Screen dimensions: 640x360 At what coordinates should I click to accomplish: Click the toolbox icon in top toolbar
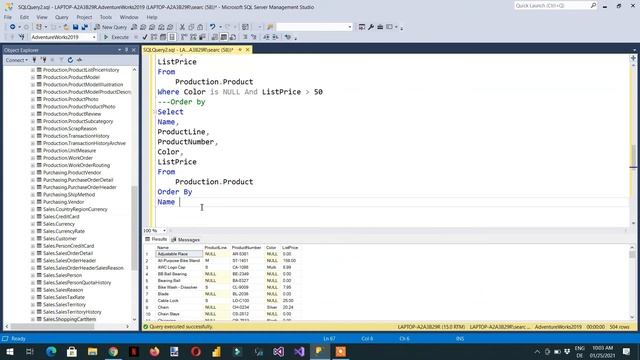tap(380, 27)
